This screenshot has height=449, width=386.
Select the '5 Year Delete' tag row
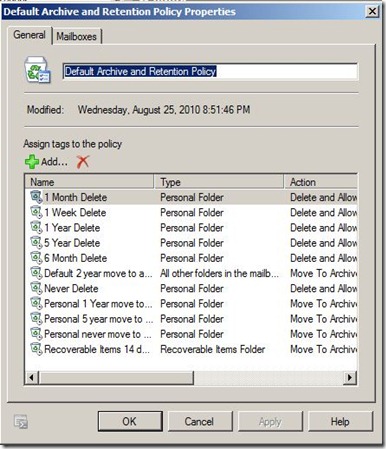tap(191, 243)
